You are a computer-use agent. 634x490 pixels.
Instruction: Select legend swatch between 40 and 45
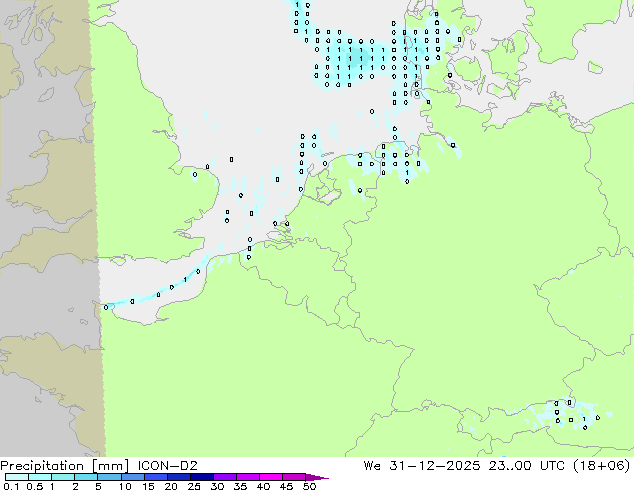(x=271, y=477)
